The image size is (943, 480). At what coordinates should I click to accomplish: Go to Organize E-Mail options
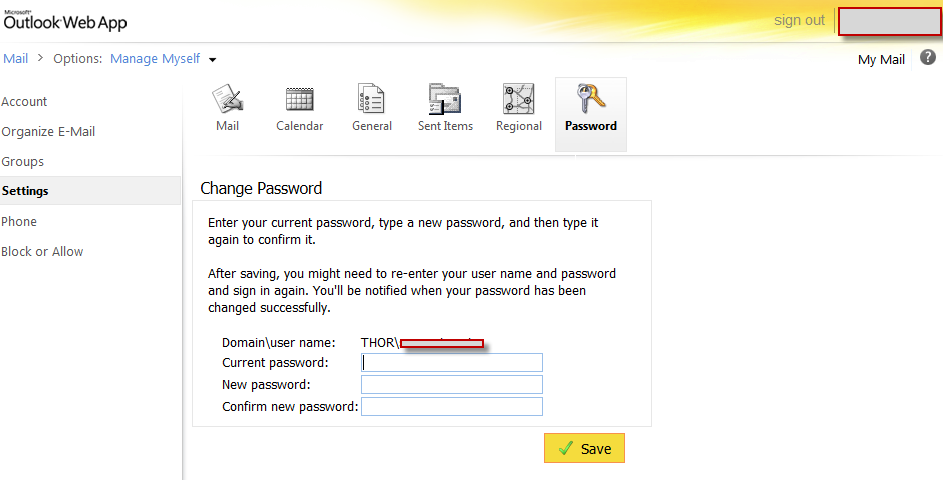(x=48, y=132)
